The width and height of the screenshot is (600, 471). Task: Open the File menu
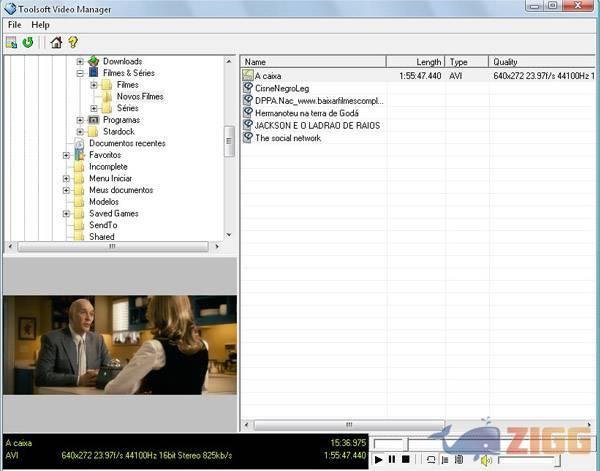coord(15,24)
